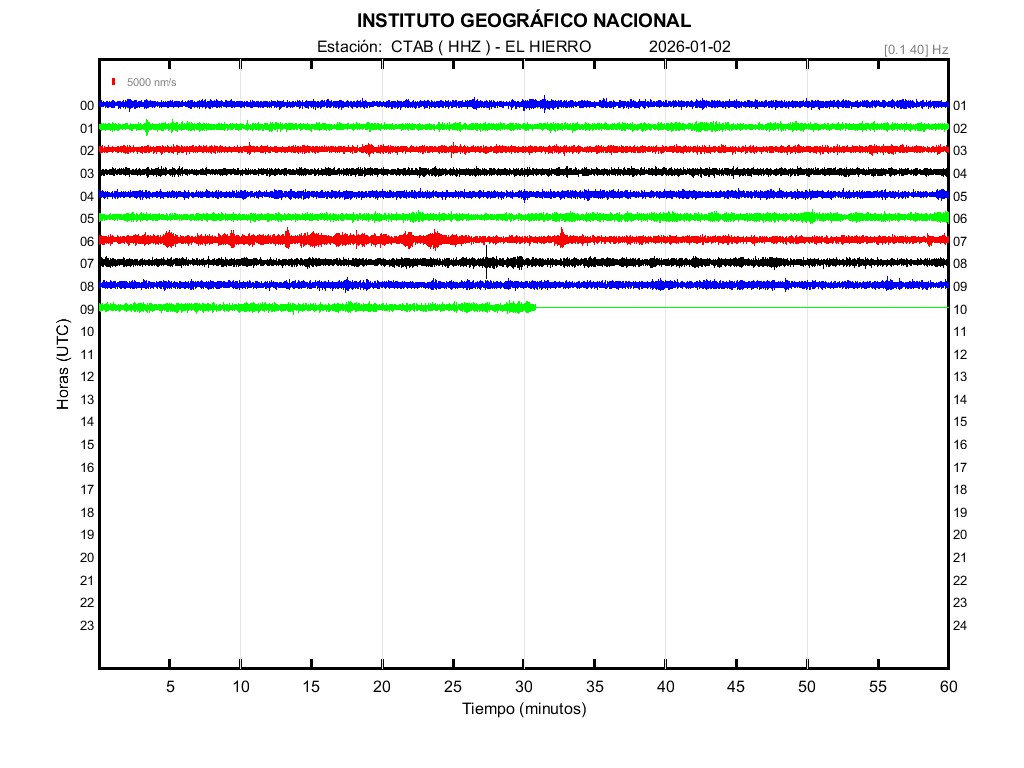The width and height of the screenshot is (1024, 768).
Task: Click the hour 24 label on right axis
Action: click(960, 626)
